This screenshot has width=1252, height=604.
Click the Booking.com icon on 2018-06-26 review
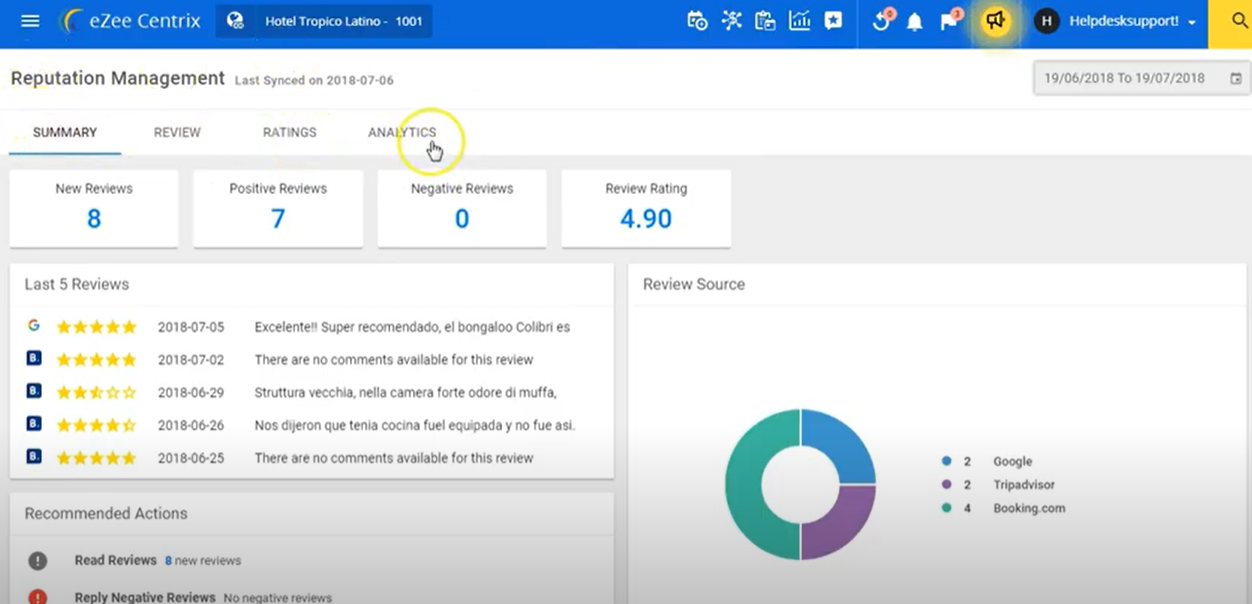coord(34,424)
